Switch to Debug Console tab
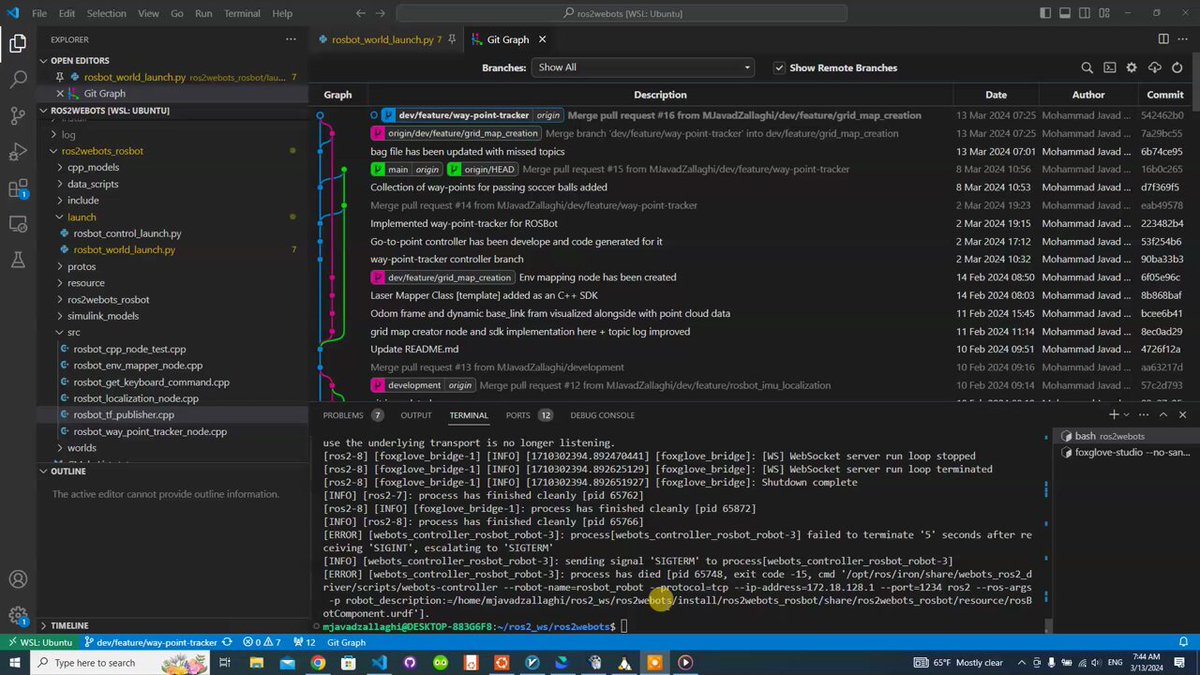This screenshot has width=1200, height=675. coord(602,415)
